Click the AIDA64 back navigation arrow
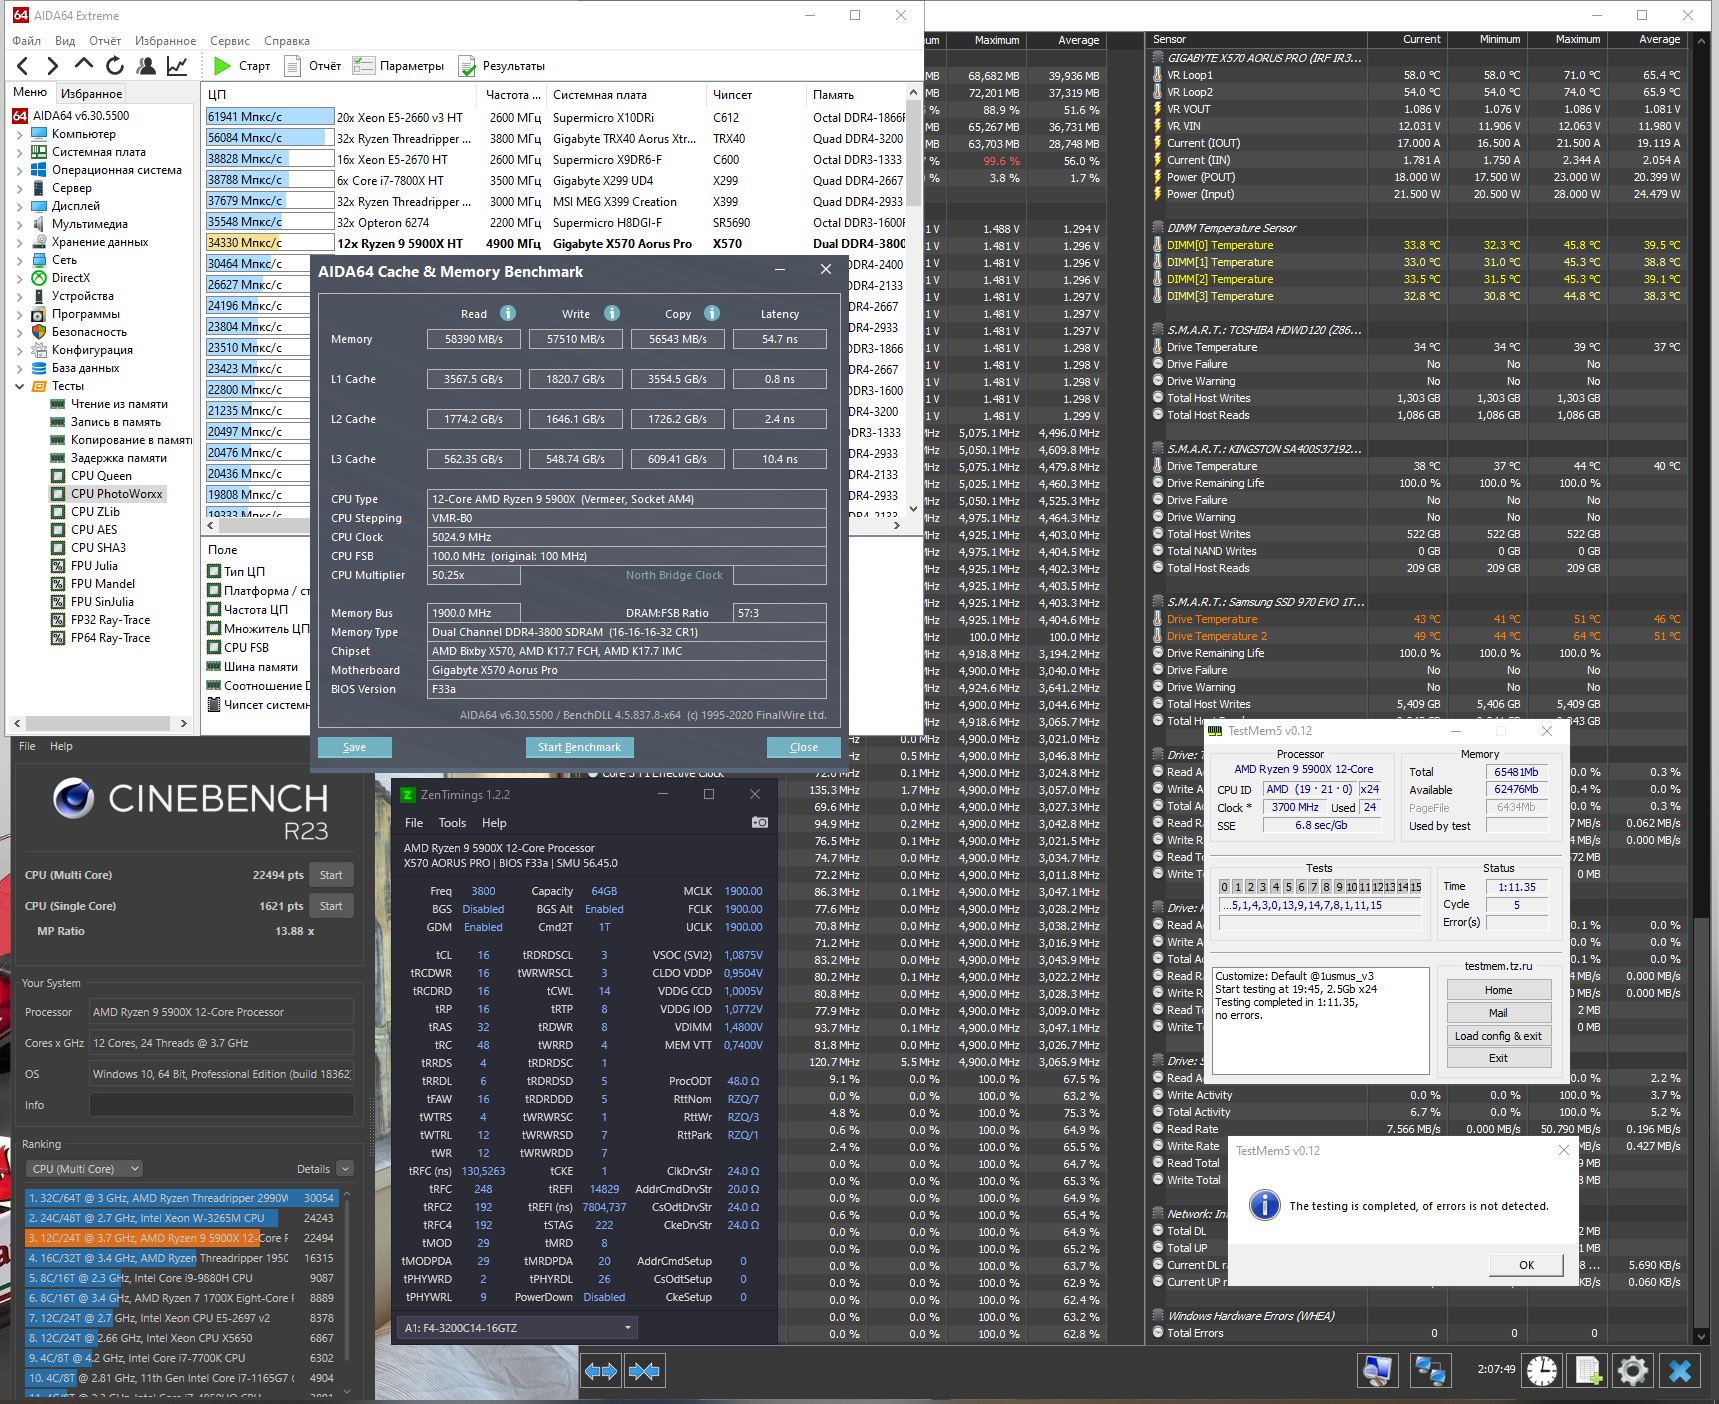This screenshot has width=1719, height=1404. point(23,66)
